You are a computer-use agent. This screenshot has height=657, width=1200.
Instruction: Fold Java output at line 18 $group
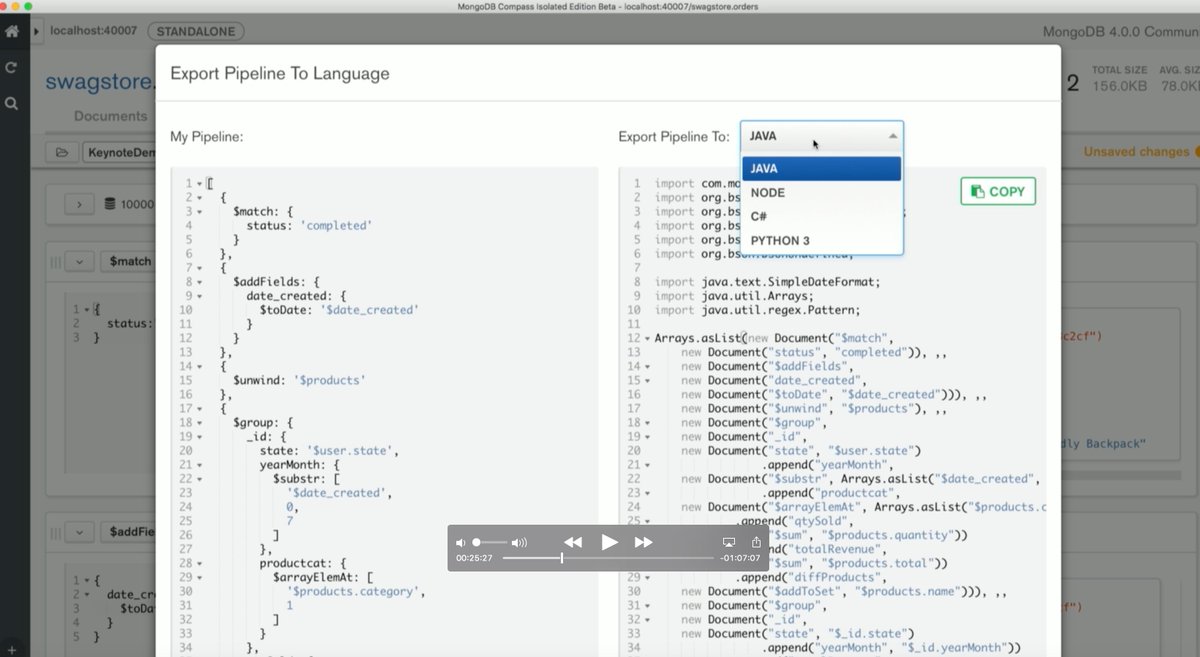coord(647,423)
